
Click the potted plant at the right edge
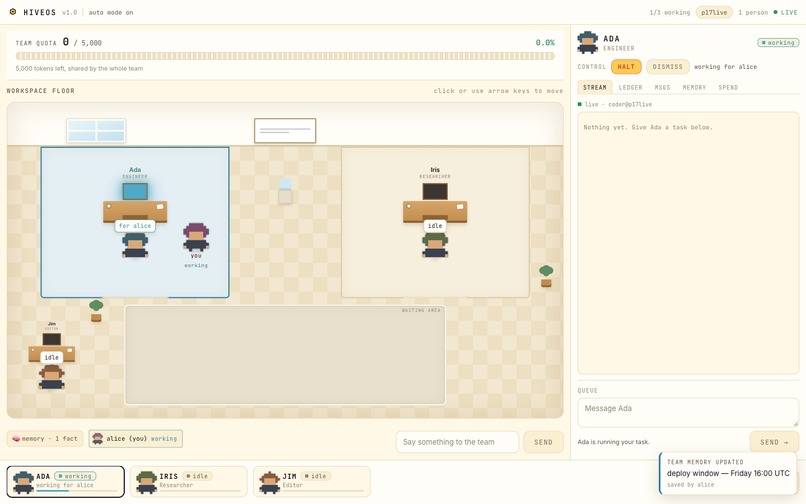[x=546, y=276]
